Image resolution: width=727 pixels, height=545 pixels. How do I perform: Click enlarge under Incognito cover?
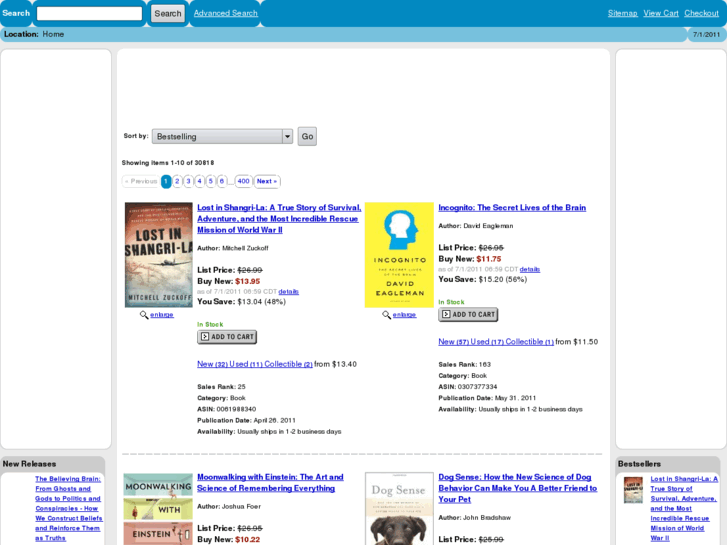(x=404, y=314)
